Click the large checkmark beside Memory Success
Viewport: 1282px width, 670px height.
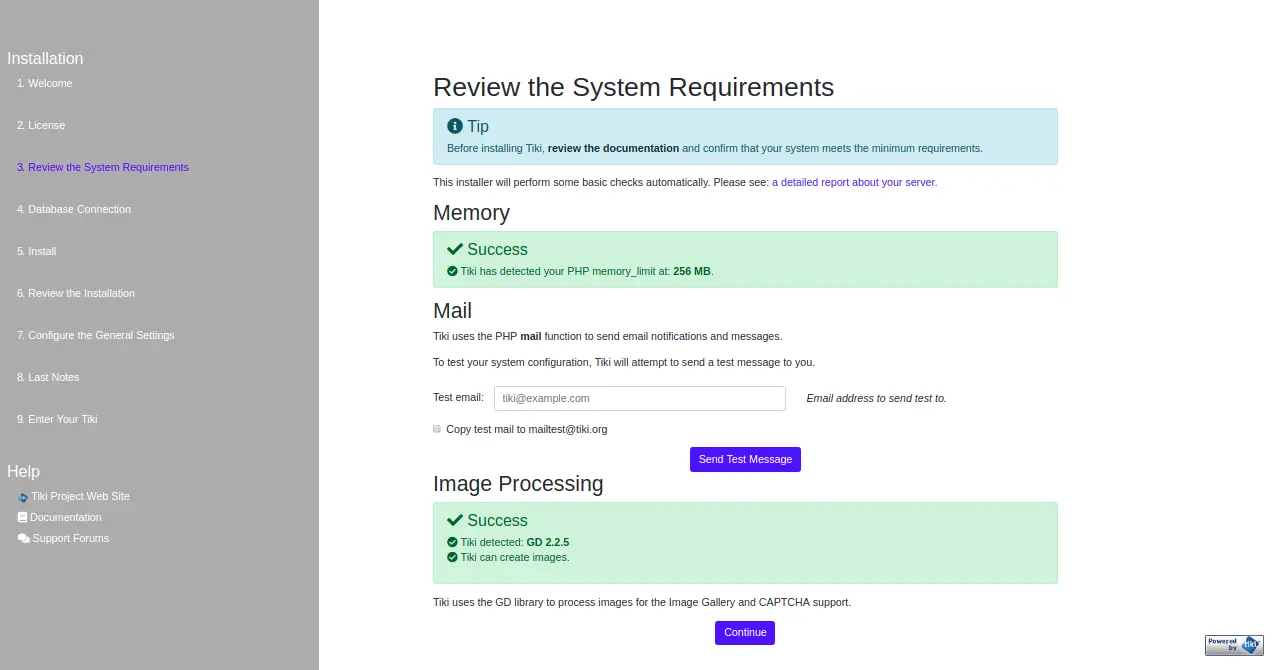coord(455,249)
